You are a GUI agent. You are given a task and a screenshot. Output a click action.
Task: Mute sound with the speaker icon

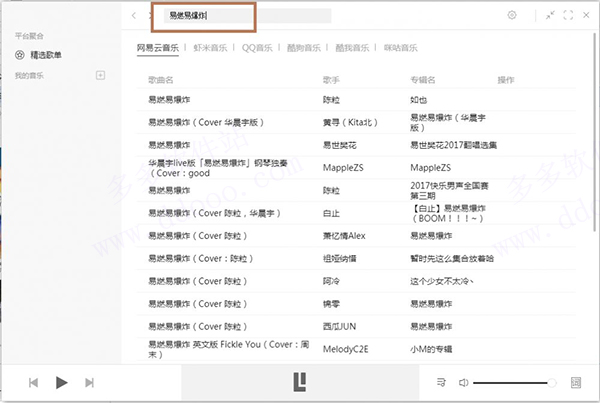coord(463,382)
